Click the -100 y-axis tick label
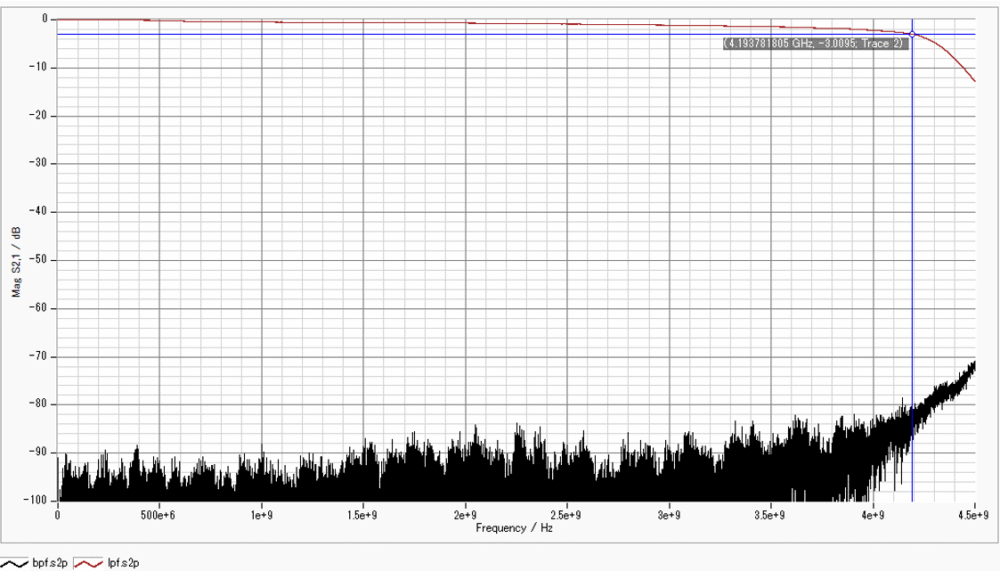 pos(37,500)
